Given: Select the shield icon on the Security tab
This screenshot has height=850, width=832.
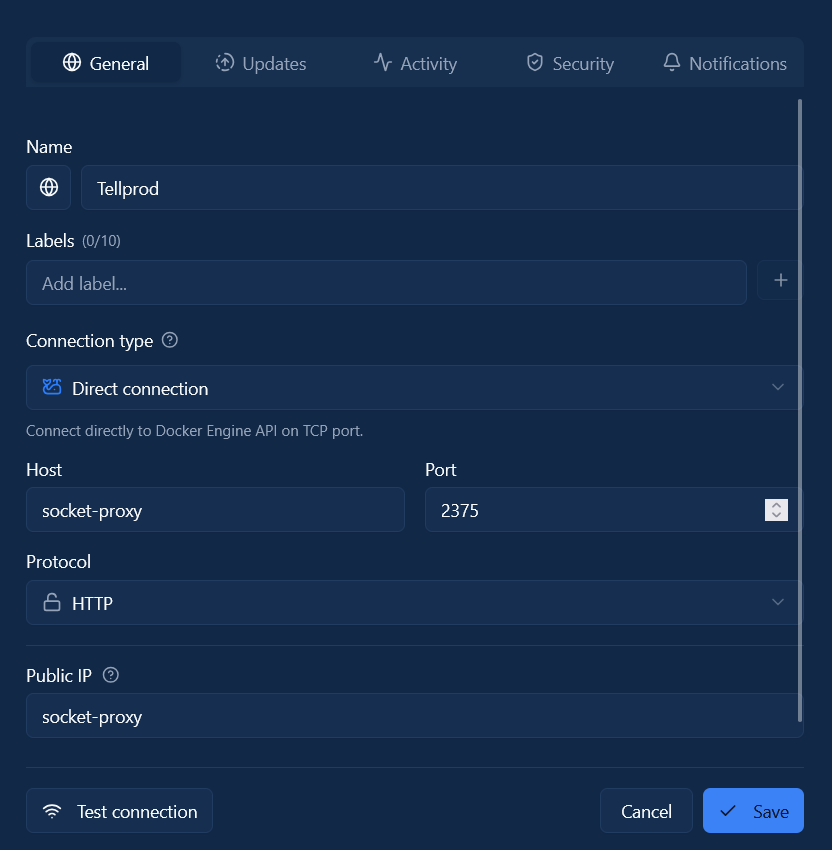Looking at the screenshot, I should (x=535, y=62).
